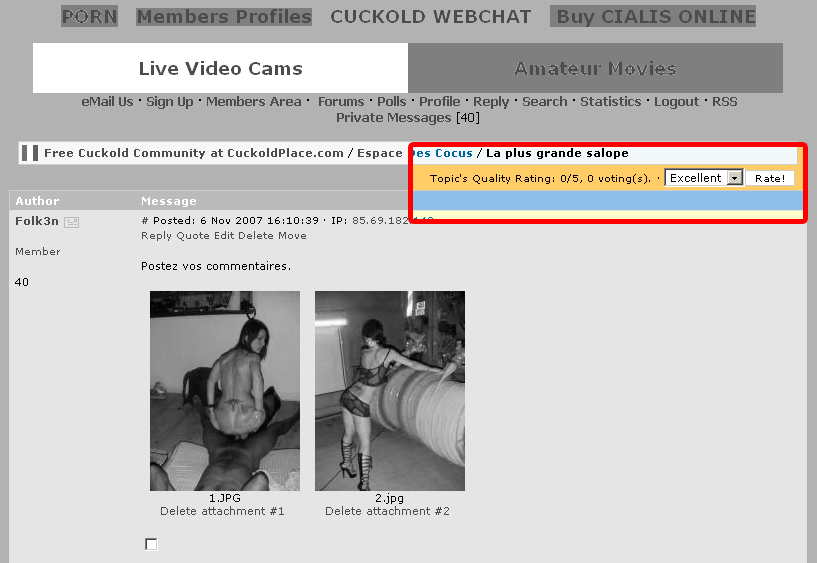
Task: Tick the checkbox below the attachments
Action: [151, 544]
